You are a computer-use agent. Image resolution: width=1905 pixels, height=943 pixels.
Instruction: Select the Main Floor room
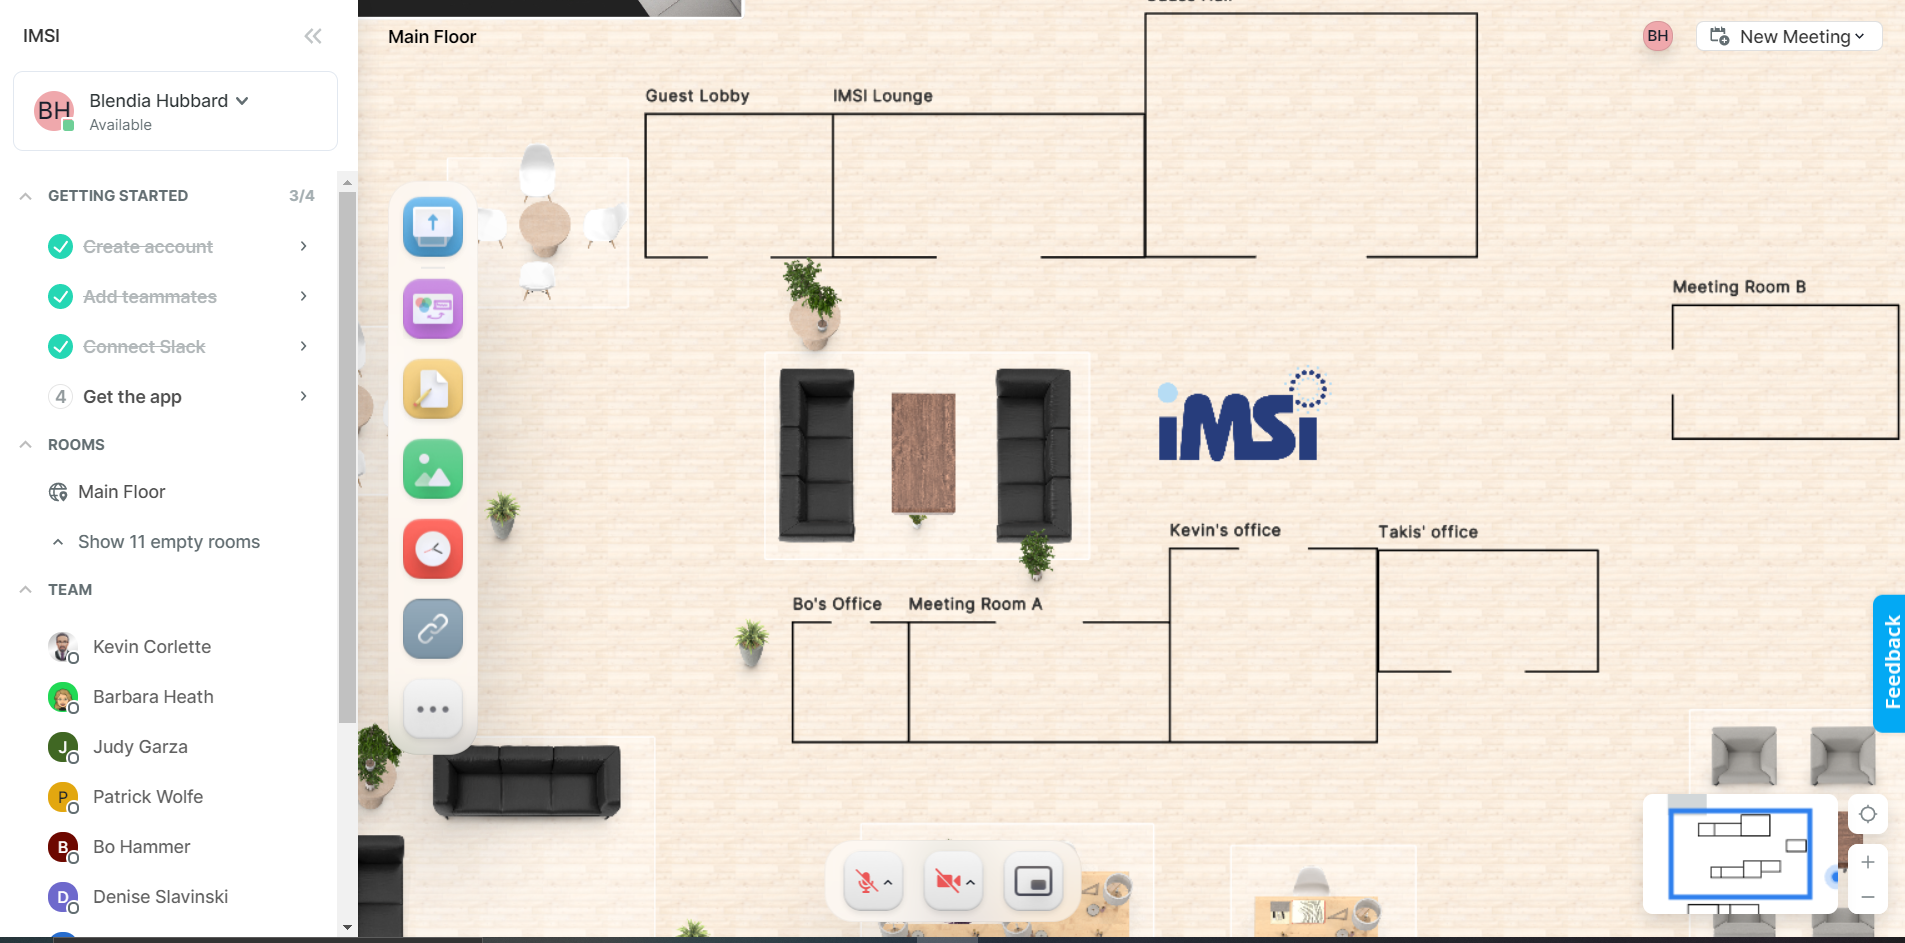(122, 492)
